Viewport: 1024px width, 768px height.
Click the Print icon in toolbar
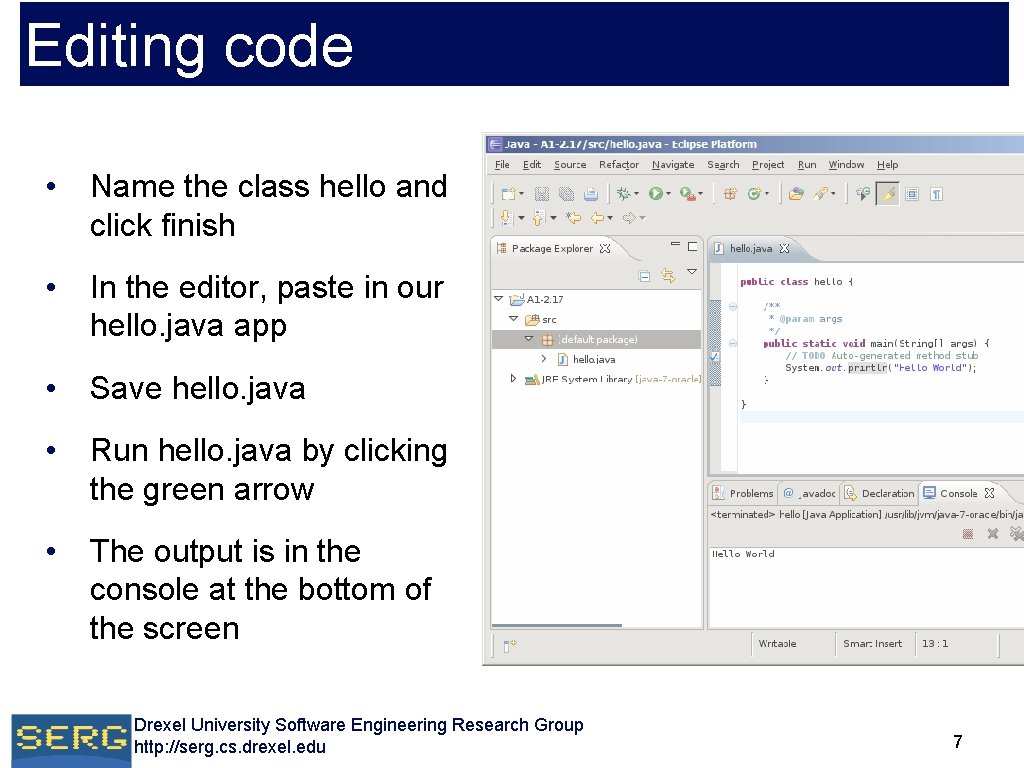click(591, 194)
